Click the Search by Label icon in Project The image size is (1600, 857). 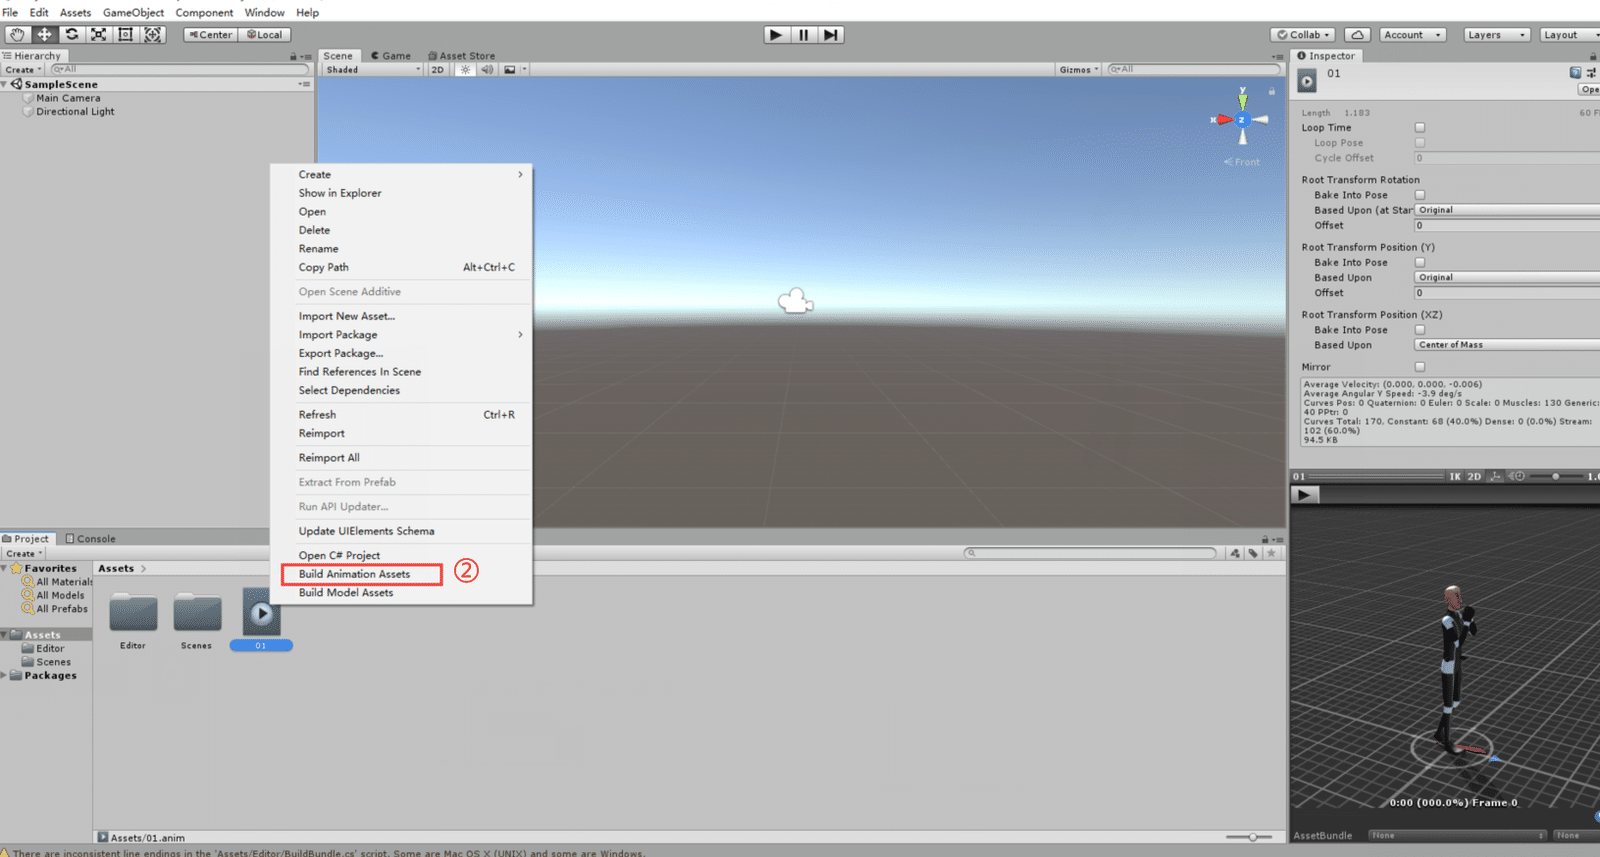pyautogui.click(x=1253, y=553)
